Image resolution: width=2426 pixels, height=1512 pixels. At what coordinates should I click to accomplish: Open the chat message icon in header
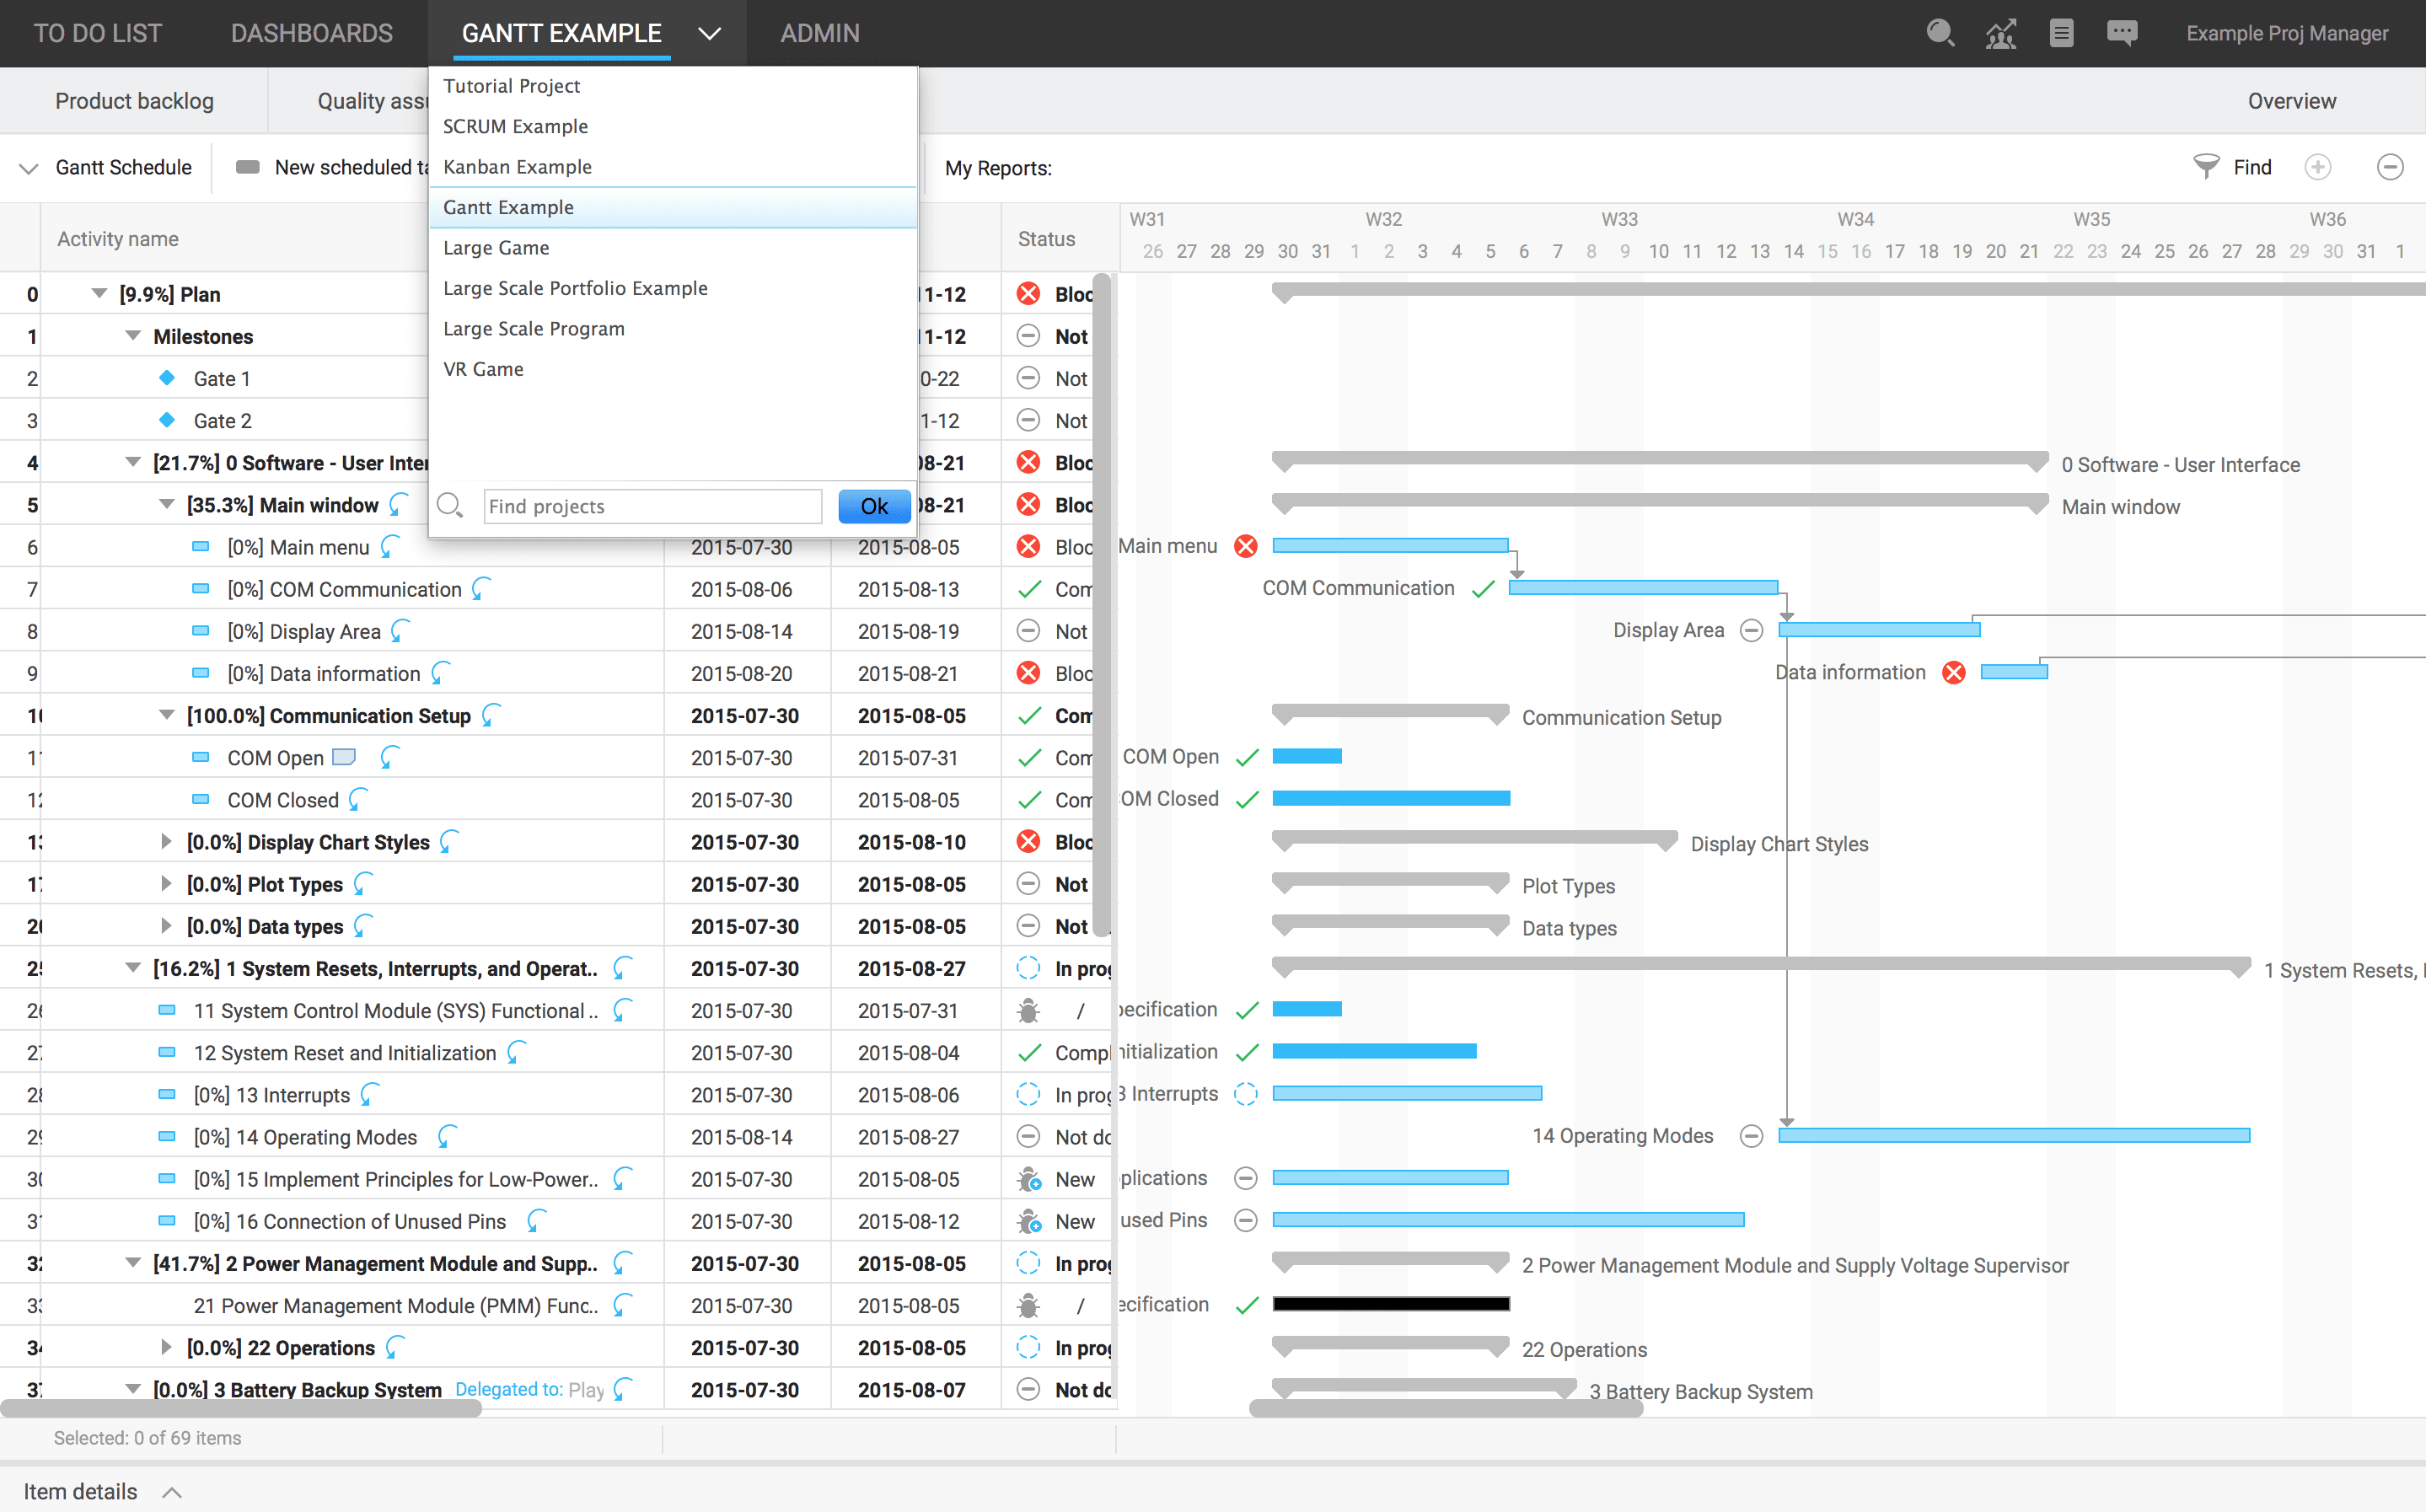tap(2121, 33)
